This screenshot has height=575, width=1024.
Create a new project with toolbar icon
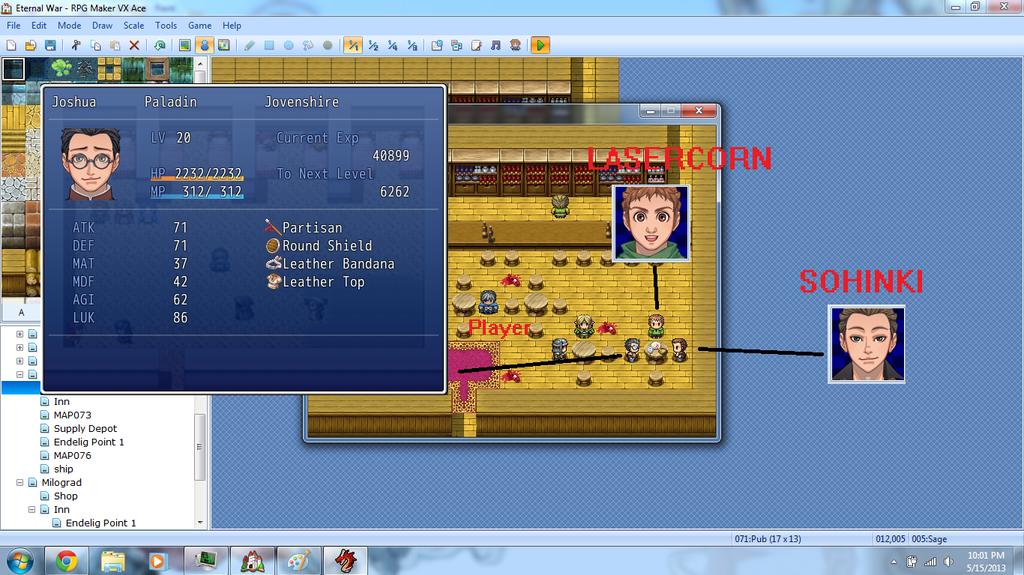tap(11, 45)
